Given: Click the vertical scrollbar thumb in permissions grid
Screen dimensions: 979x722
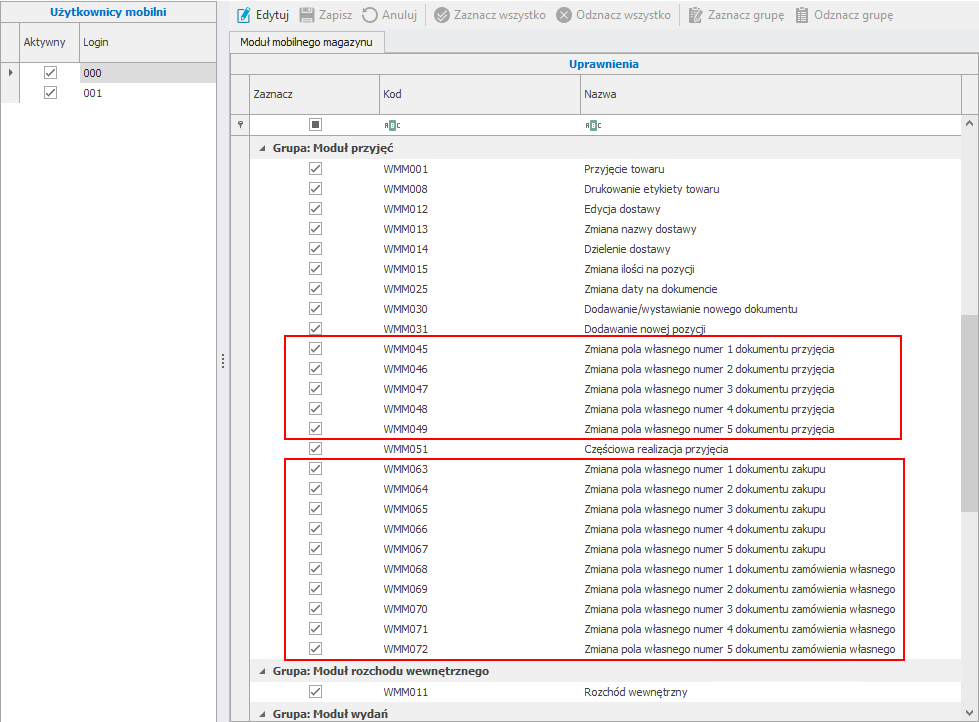Looking at the screenshot, I should 969,414.
